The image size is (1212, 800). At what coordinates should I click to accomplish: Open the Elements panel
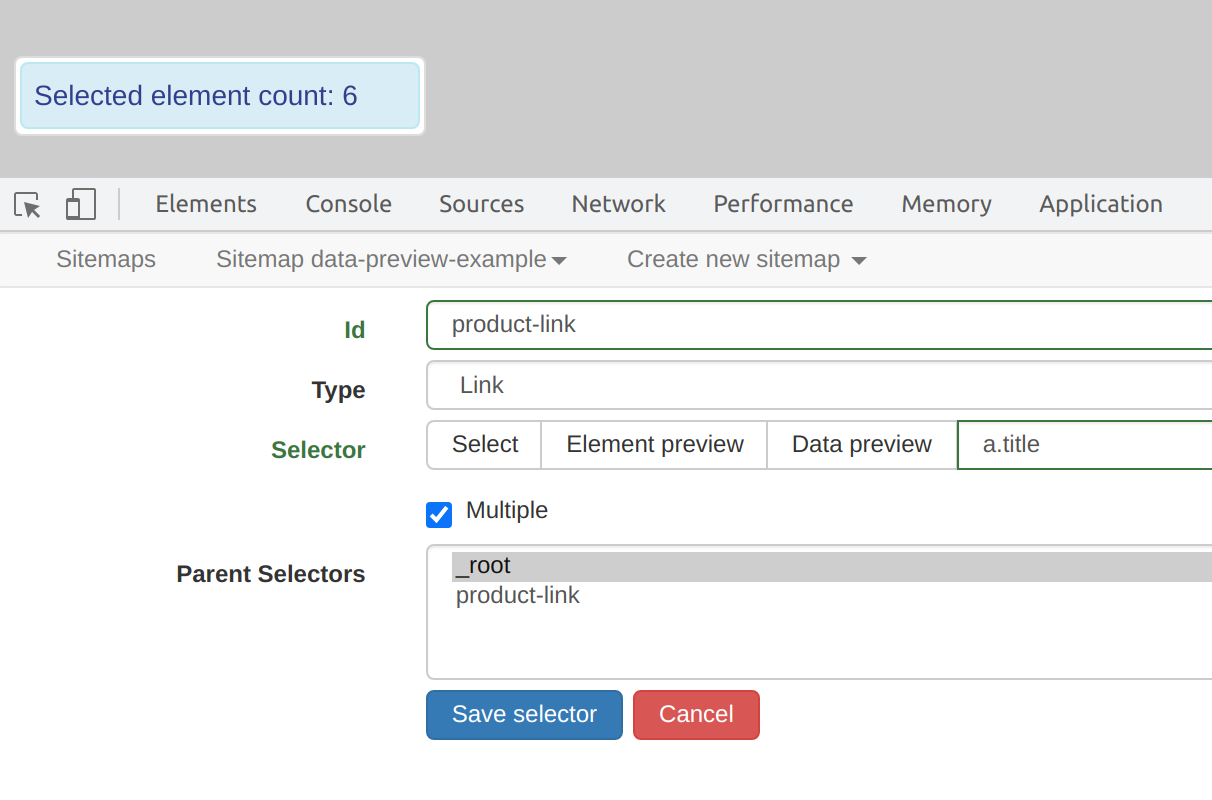(205, 204)
